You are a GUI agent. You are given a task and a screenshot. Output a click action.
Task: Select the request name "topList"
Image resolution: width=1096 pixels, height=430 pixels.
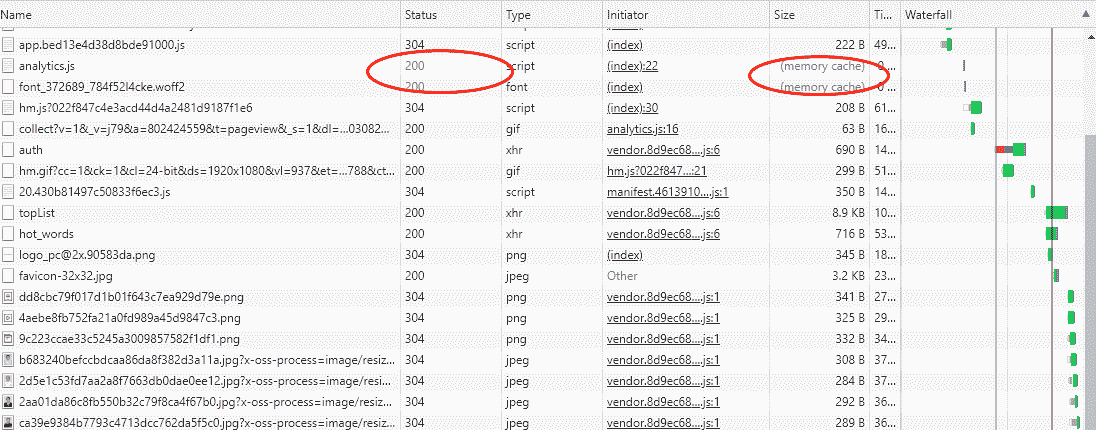(x=36, y=213)
